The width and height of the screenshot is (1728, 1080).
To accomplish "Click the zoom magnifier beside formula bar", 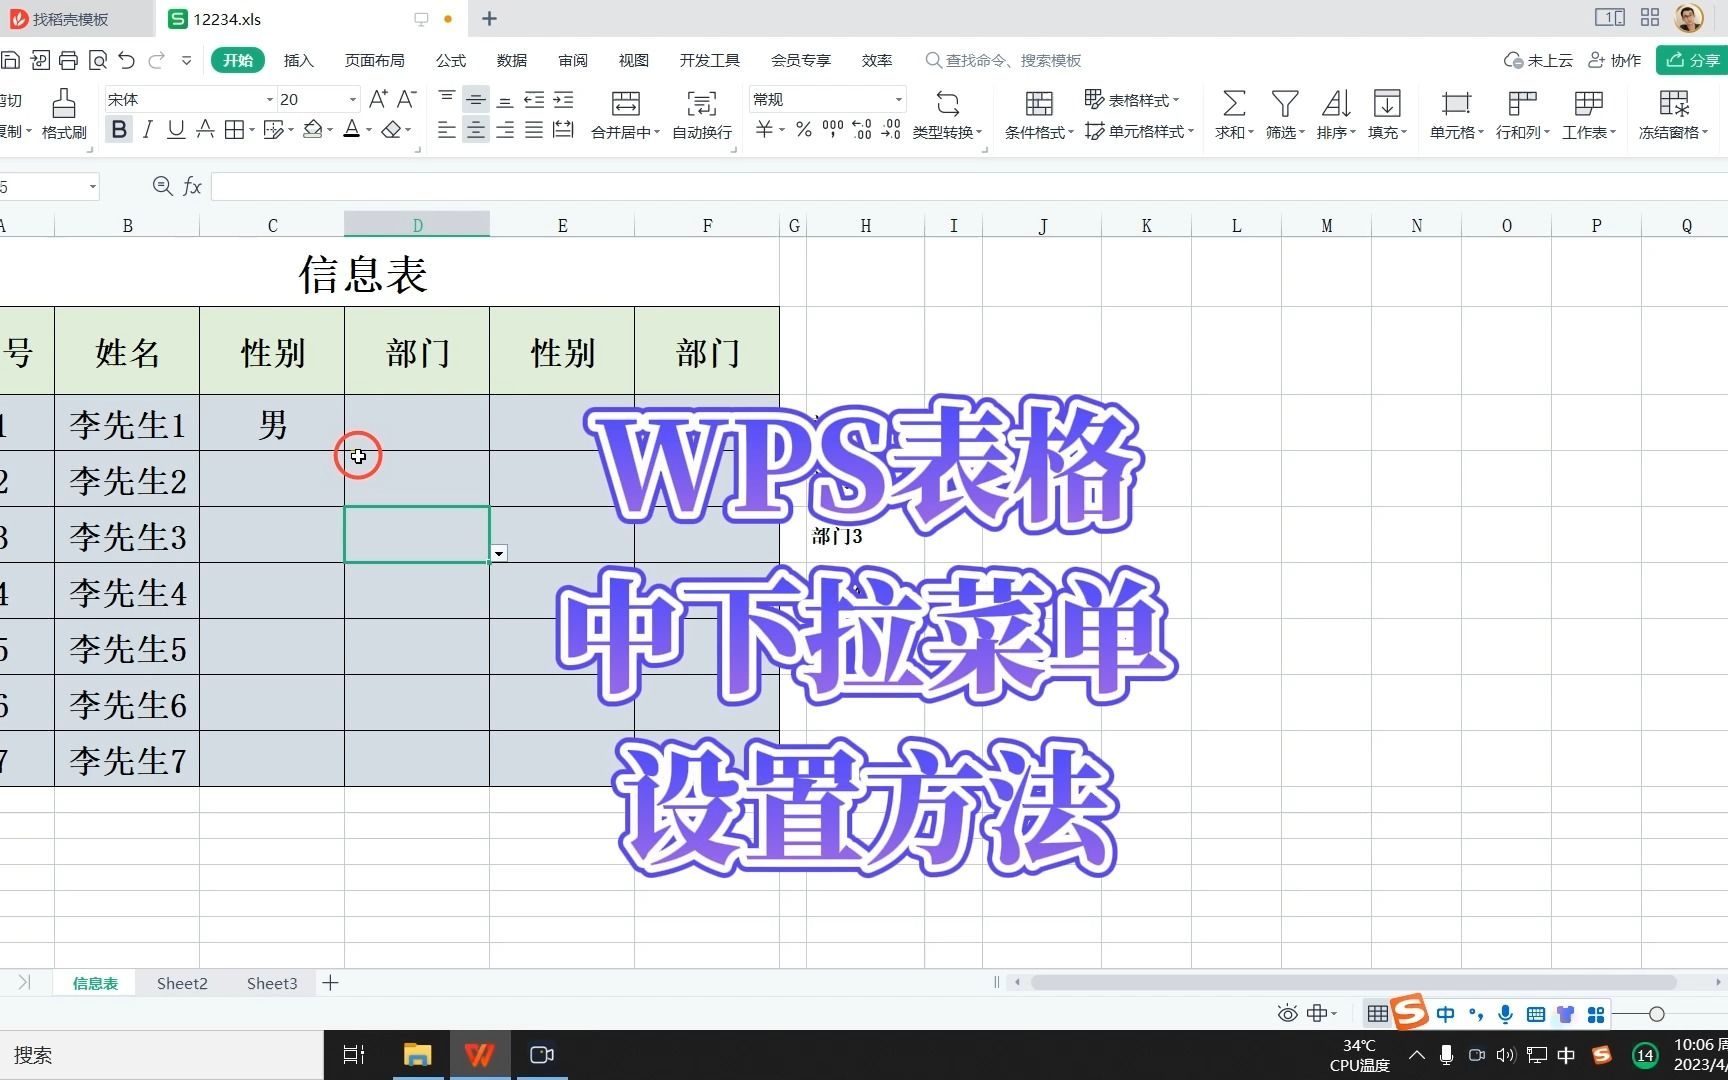I will (x=162, y=186).
